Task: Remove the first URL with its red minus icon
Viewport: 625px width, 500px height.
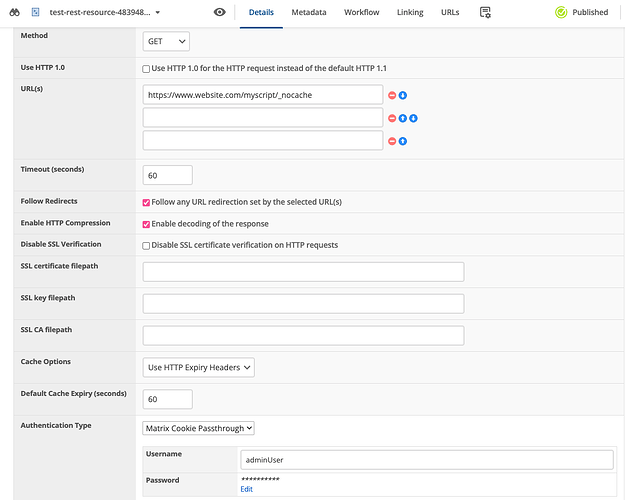Action: coord(392,95)
